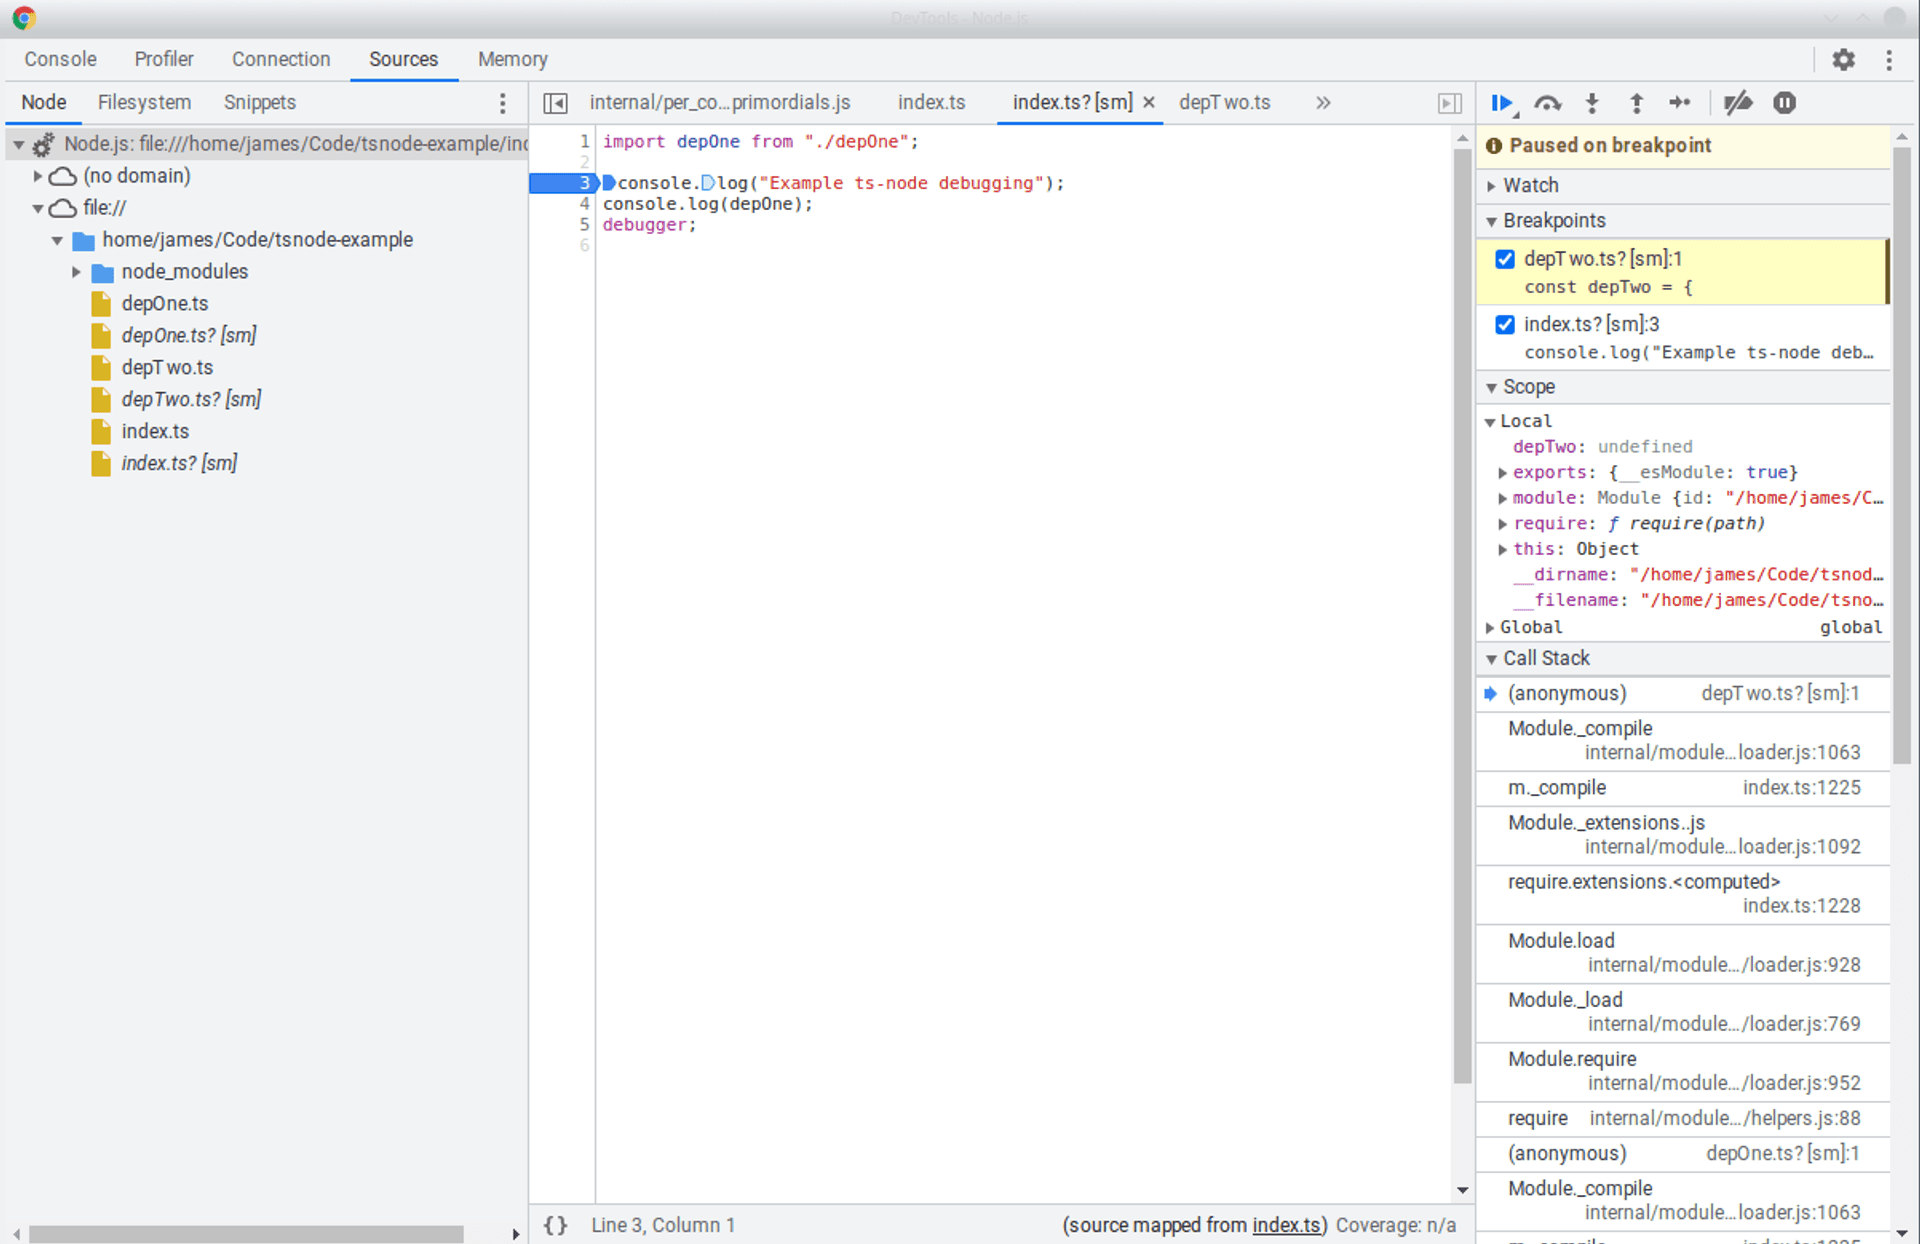The width and height of the screenshot is (1920, 1244).
Task: Click the Step into next function call icon
Action: [x=1595, y=102]
